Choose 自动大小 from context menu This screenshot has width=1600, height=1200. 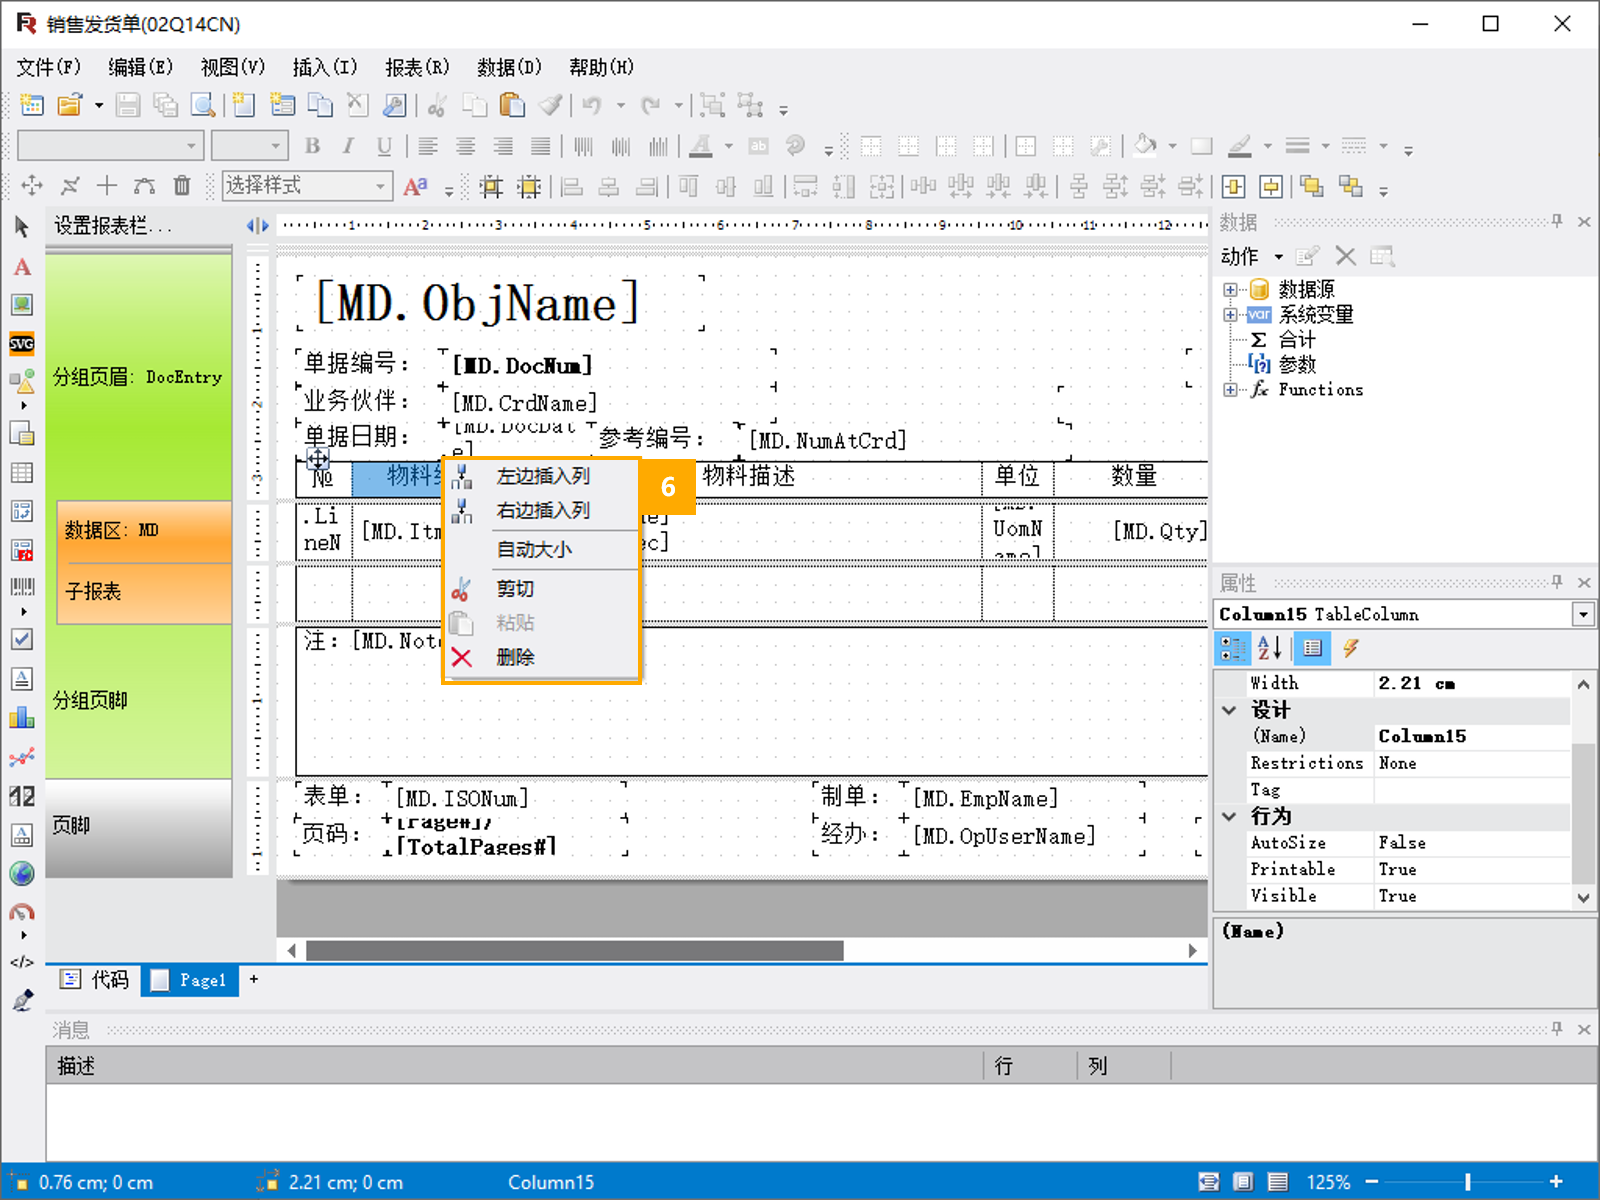[542, 549]
